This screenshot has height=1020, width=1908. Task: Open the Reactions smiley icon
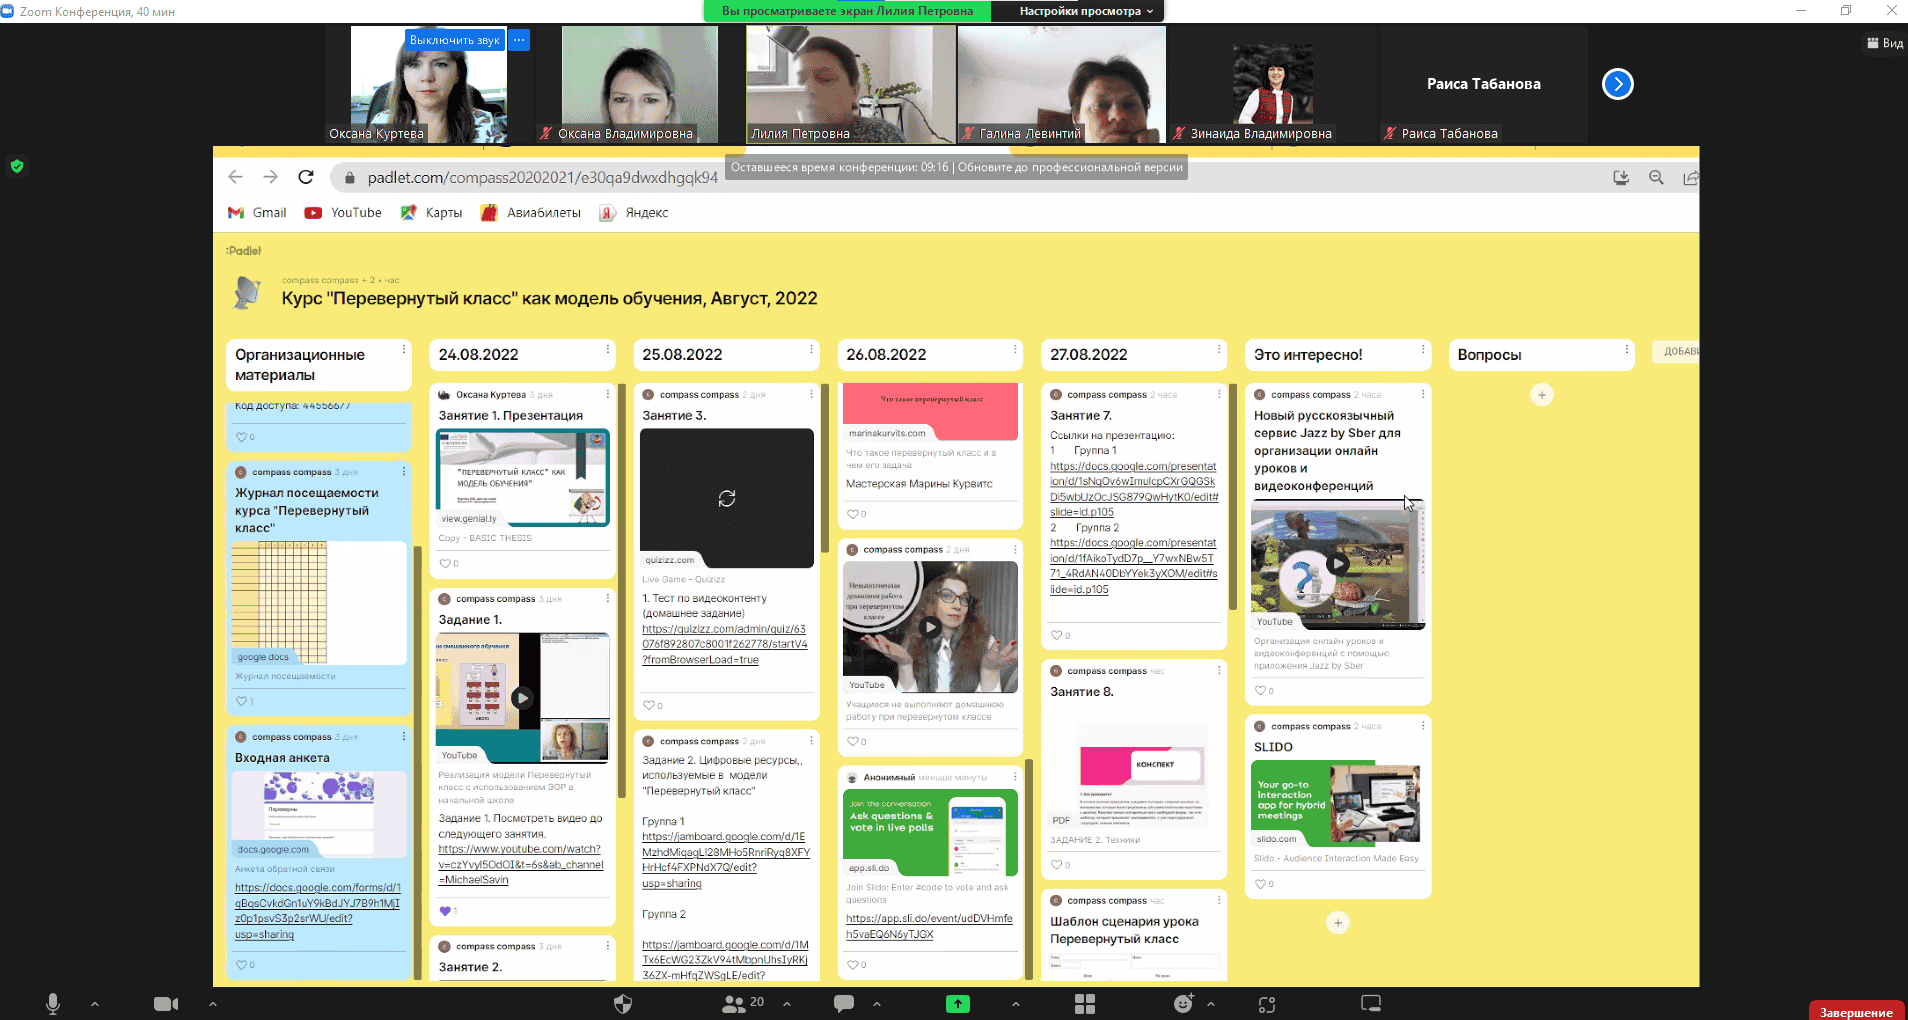[x=1183, y=1003]
